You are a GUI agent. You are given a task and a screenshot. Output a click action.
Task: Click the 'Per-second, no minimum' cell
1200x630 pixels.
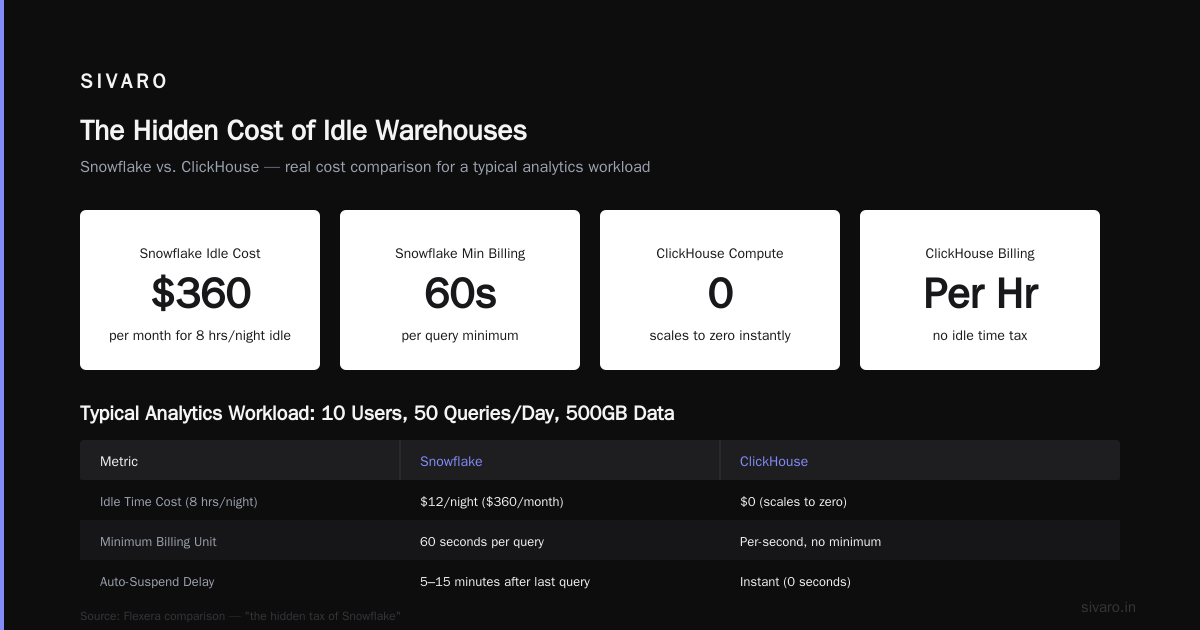click(x=811, y=542)
